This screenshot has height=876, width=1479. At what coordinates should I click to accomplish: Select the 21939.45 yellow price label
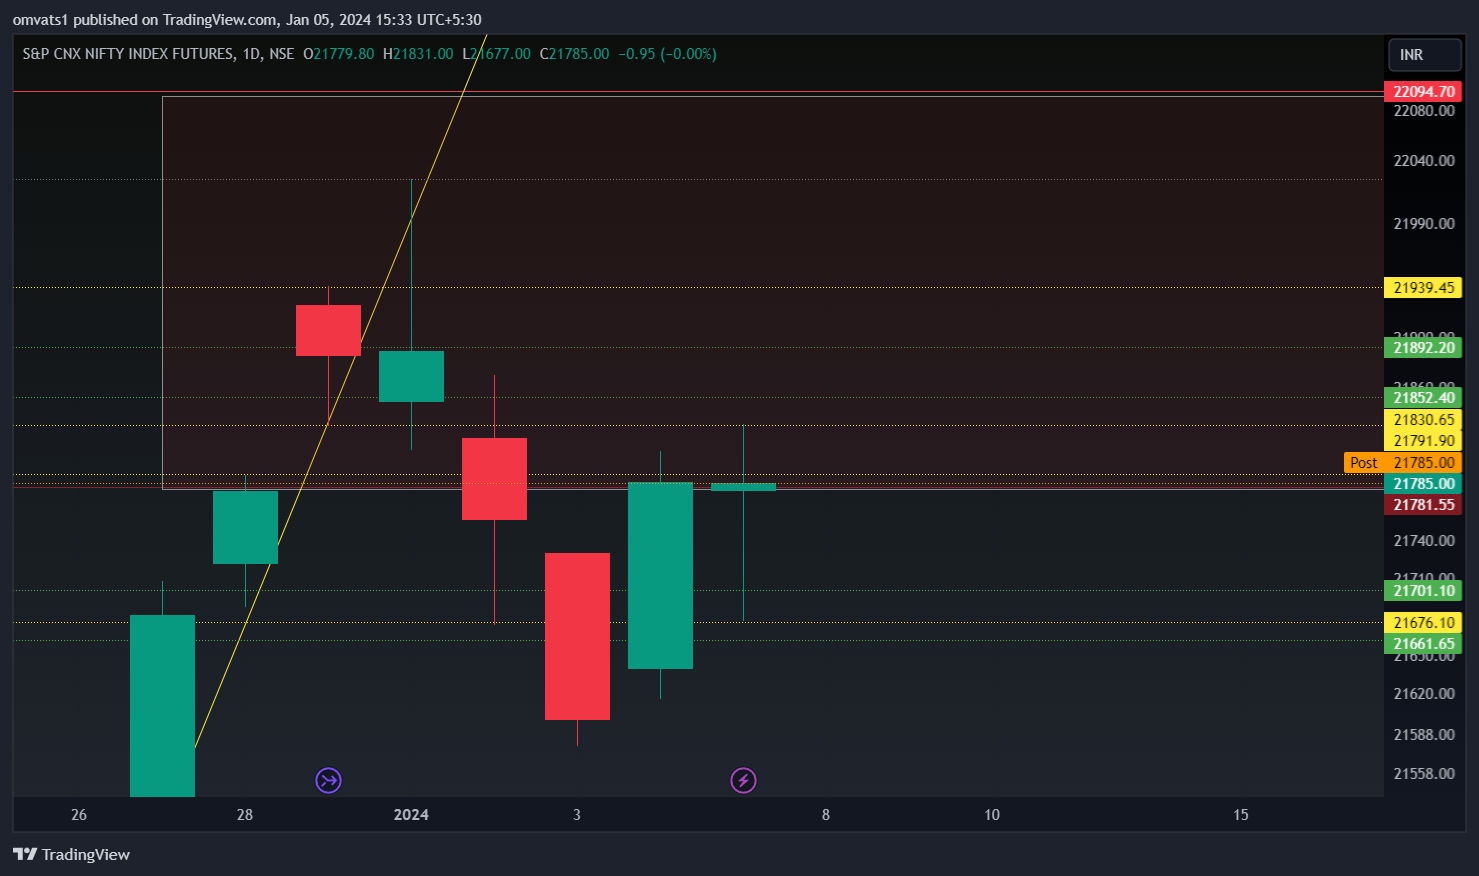click(1423, 288)
